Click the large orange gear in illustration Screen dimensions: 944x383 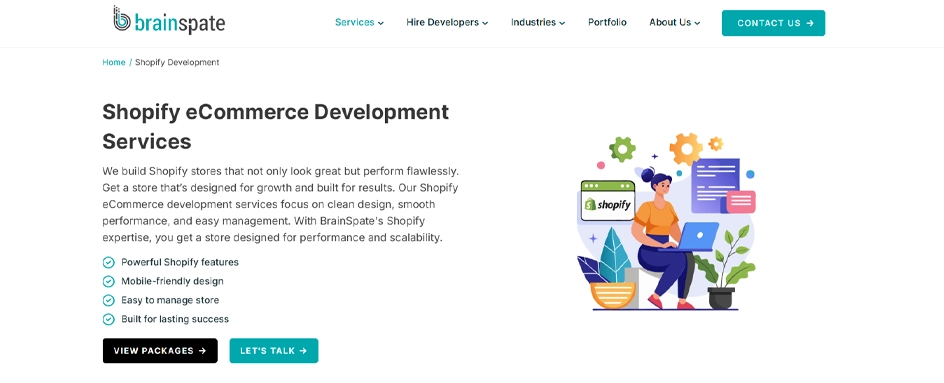[x=686, y=149]
